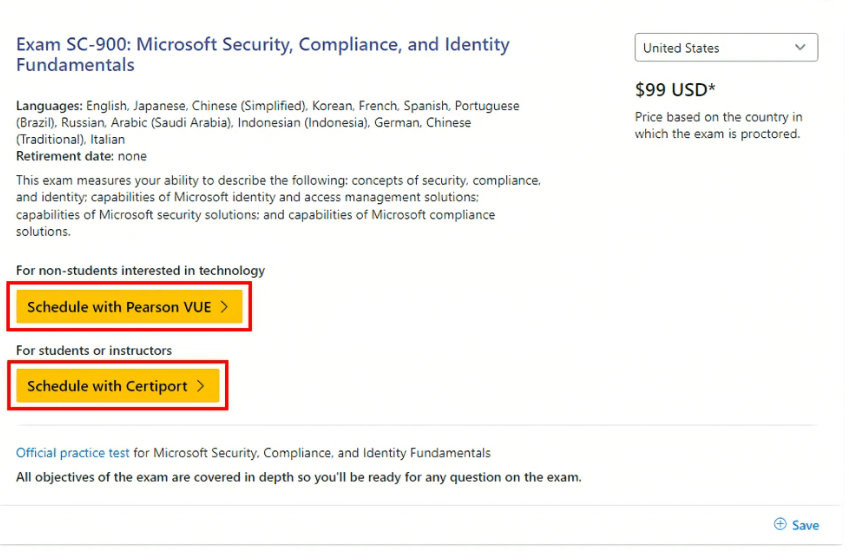This screenshot has width=849, height=560.
Task: Click the 'For non-students interested in technology' heading
Action: pyautogui.click(x=140, y=270)
